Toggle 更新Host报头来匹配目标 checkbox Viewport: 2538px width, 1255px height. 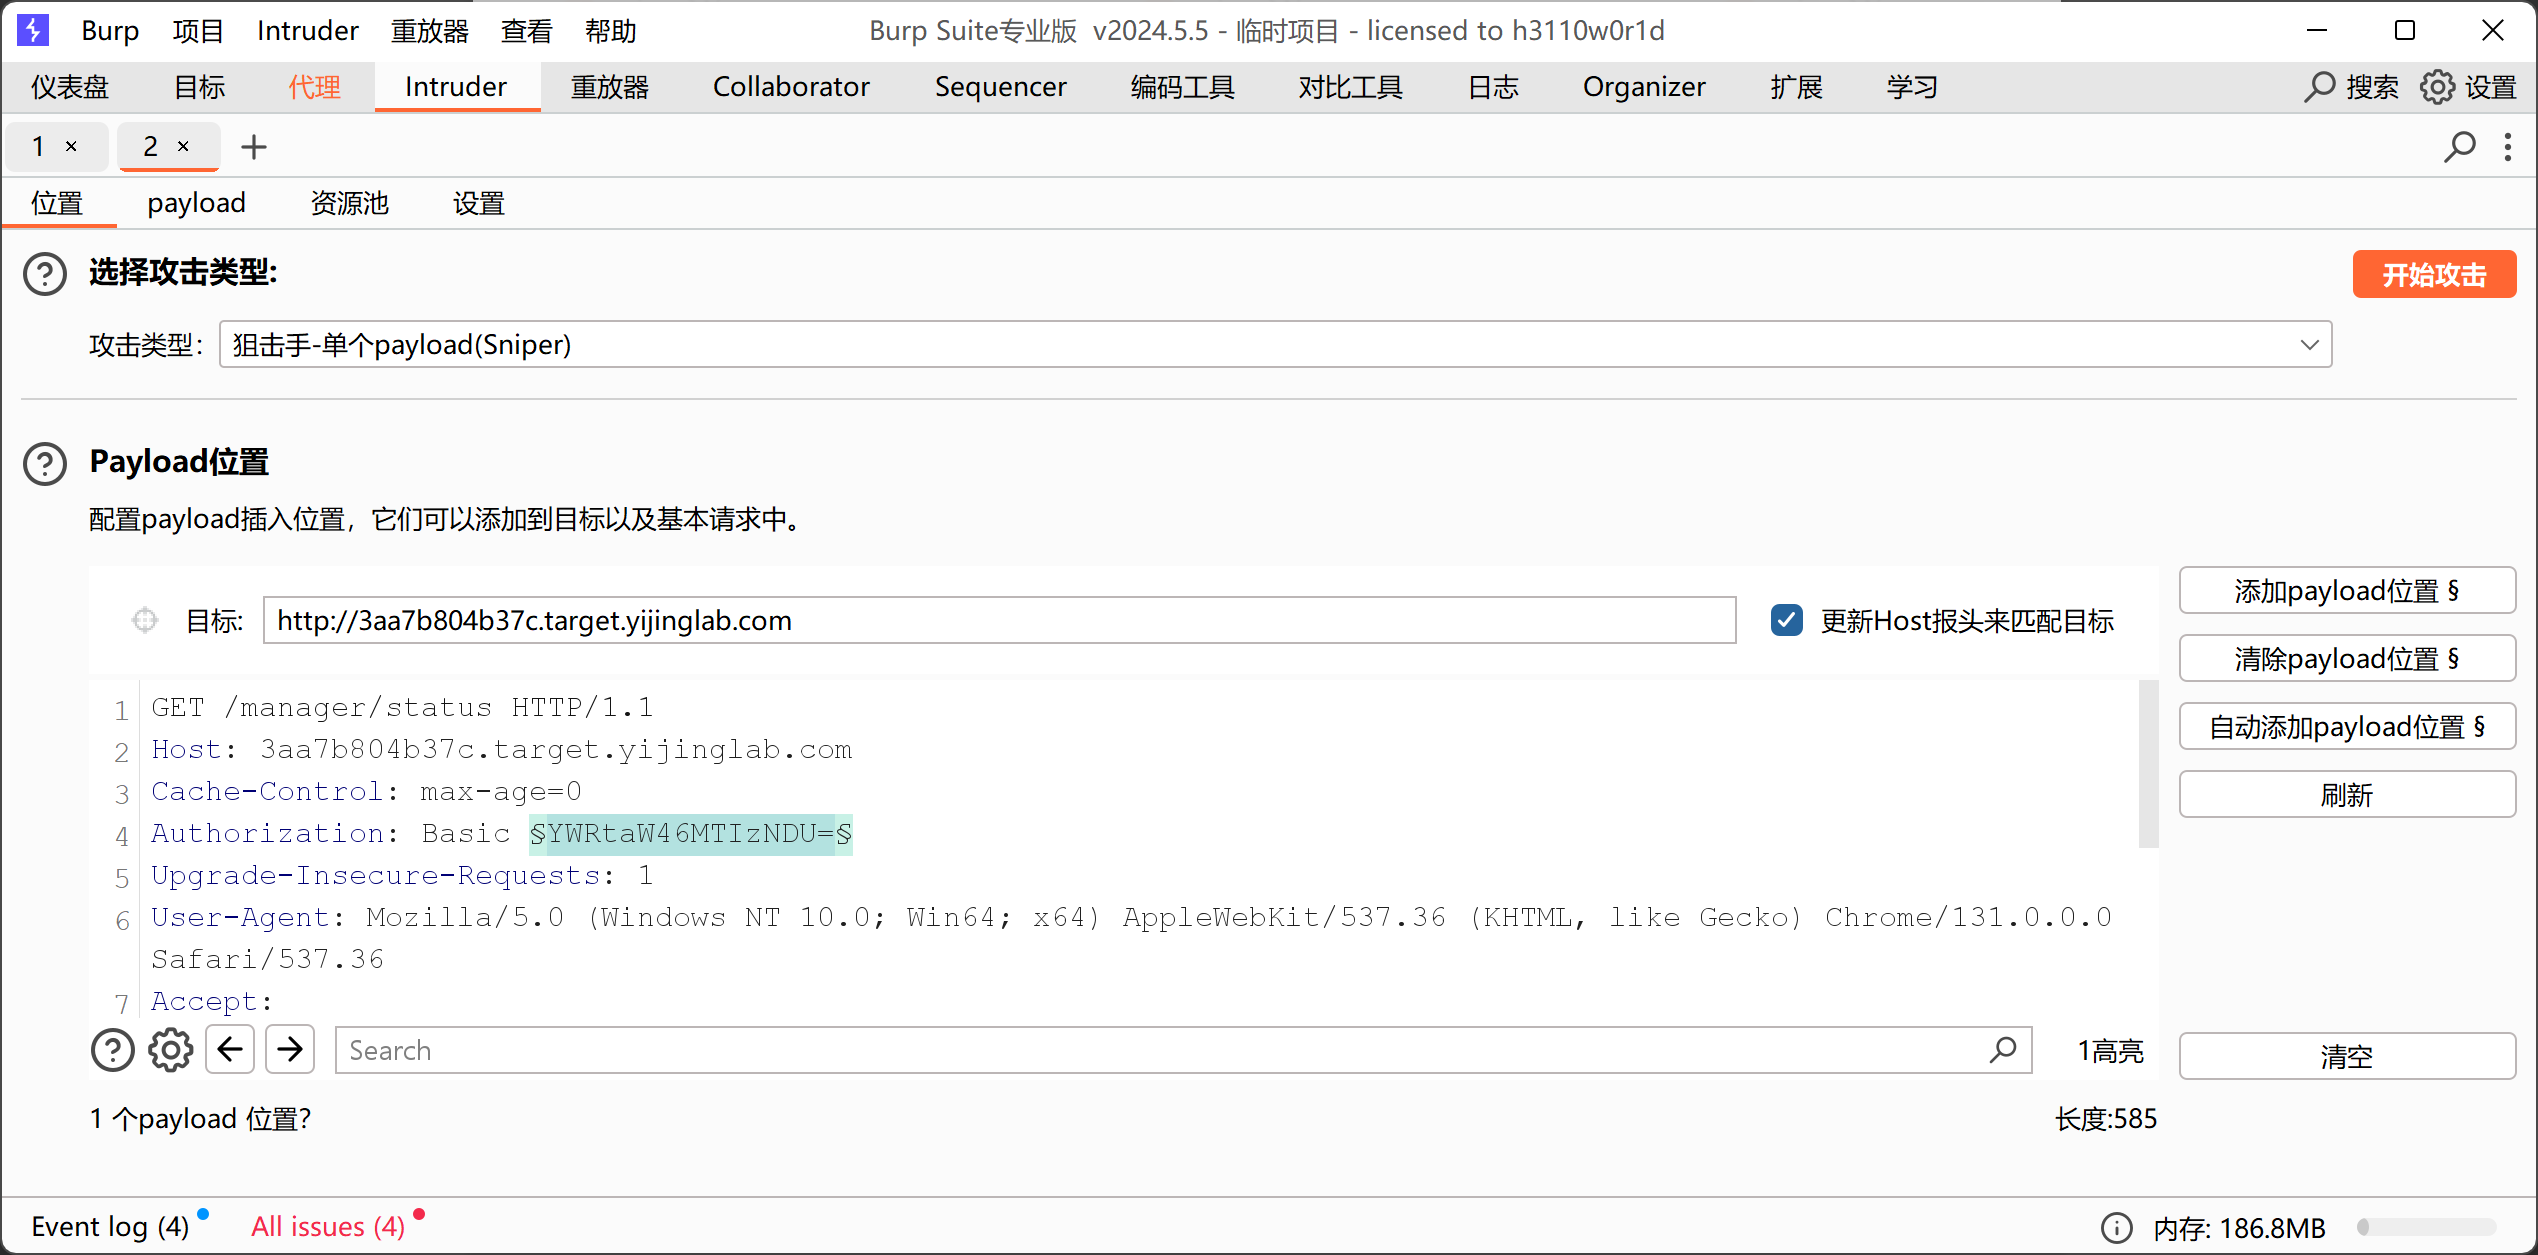(x=1786, y=620)
